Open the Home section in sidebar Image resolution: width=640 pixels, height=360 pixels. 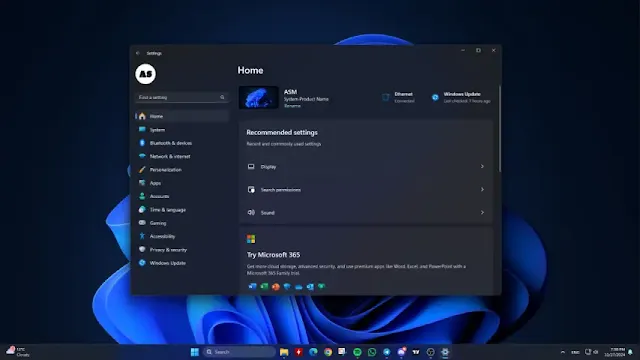point(182,116)
